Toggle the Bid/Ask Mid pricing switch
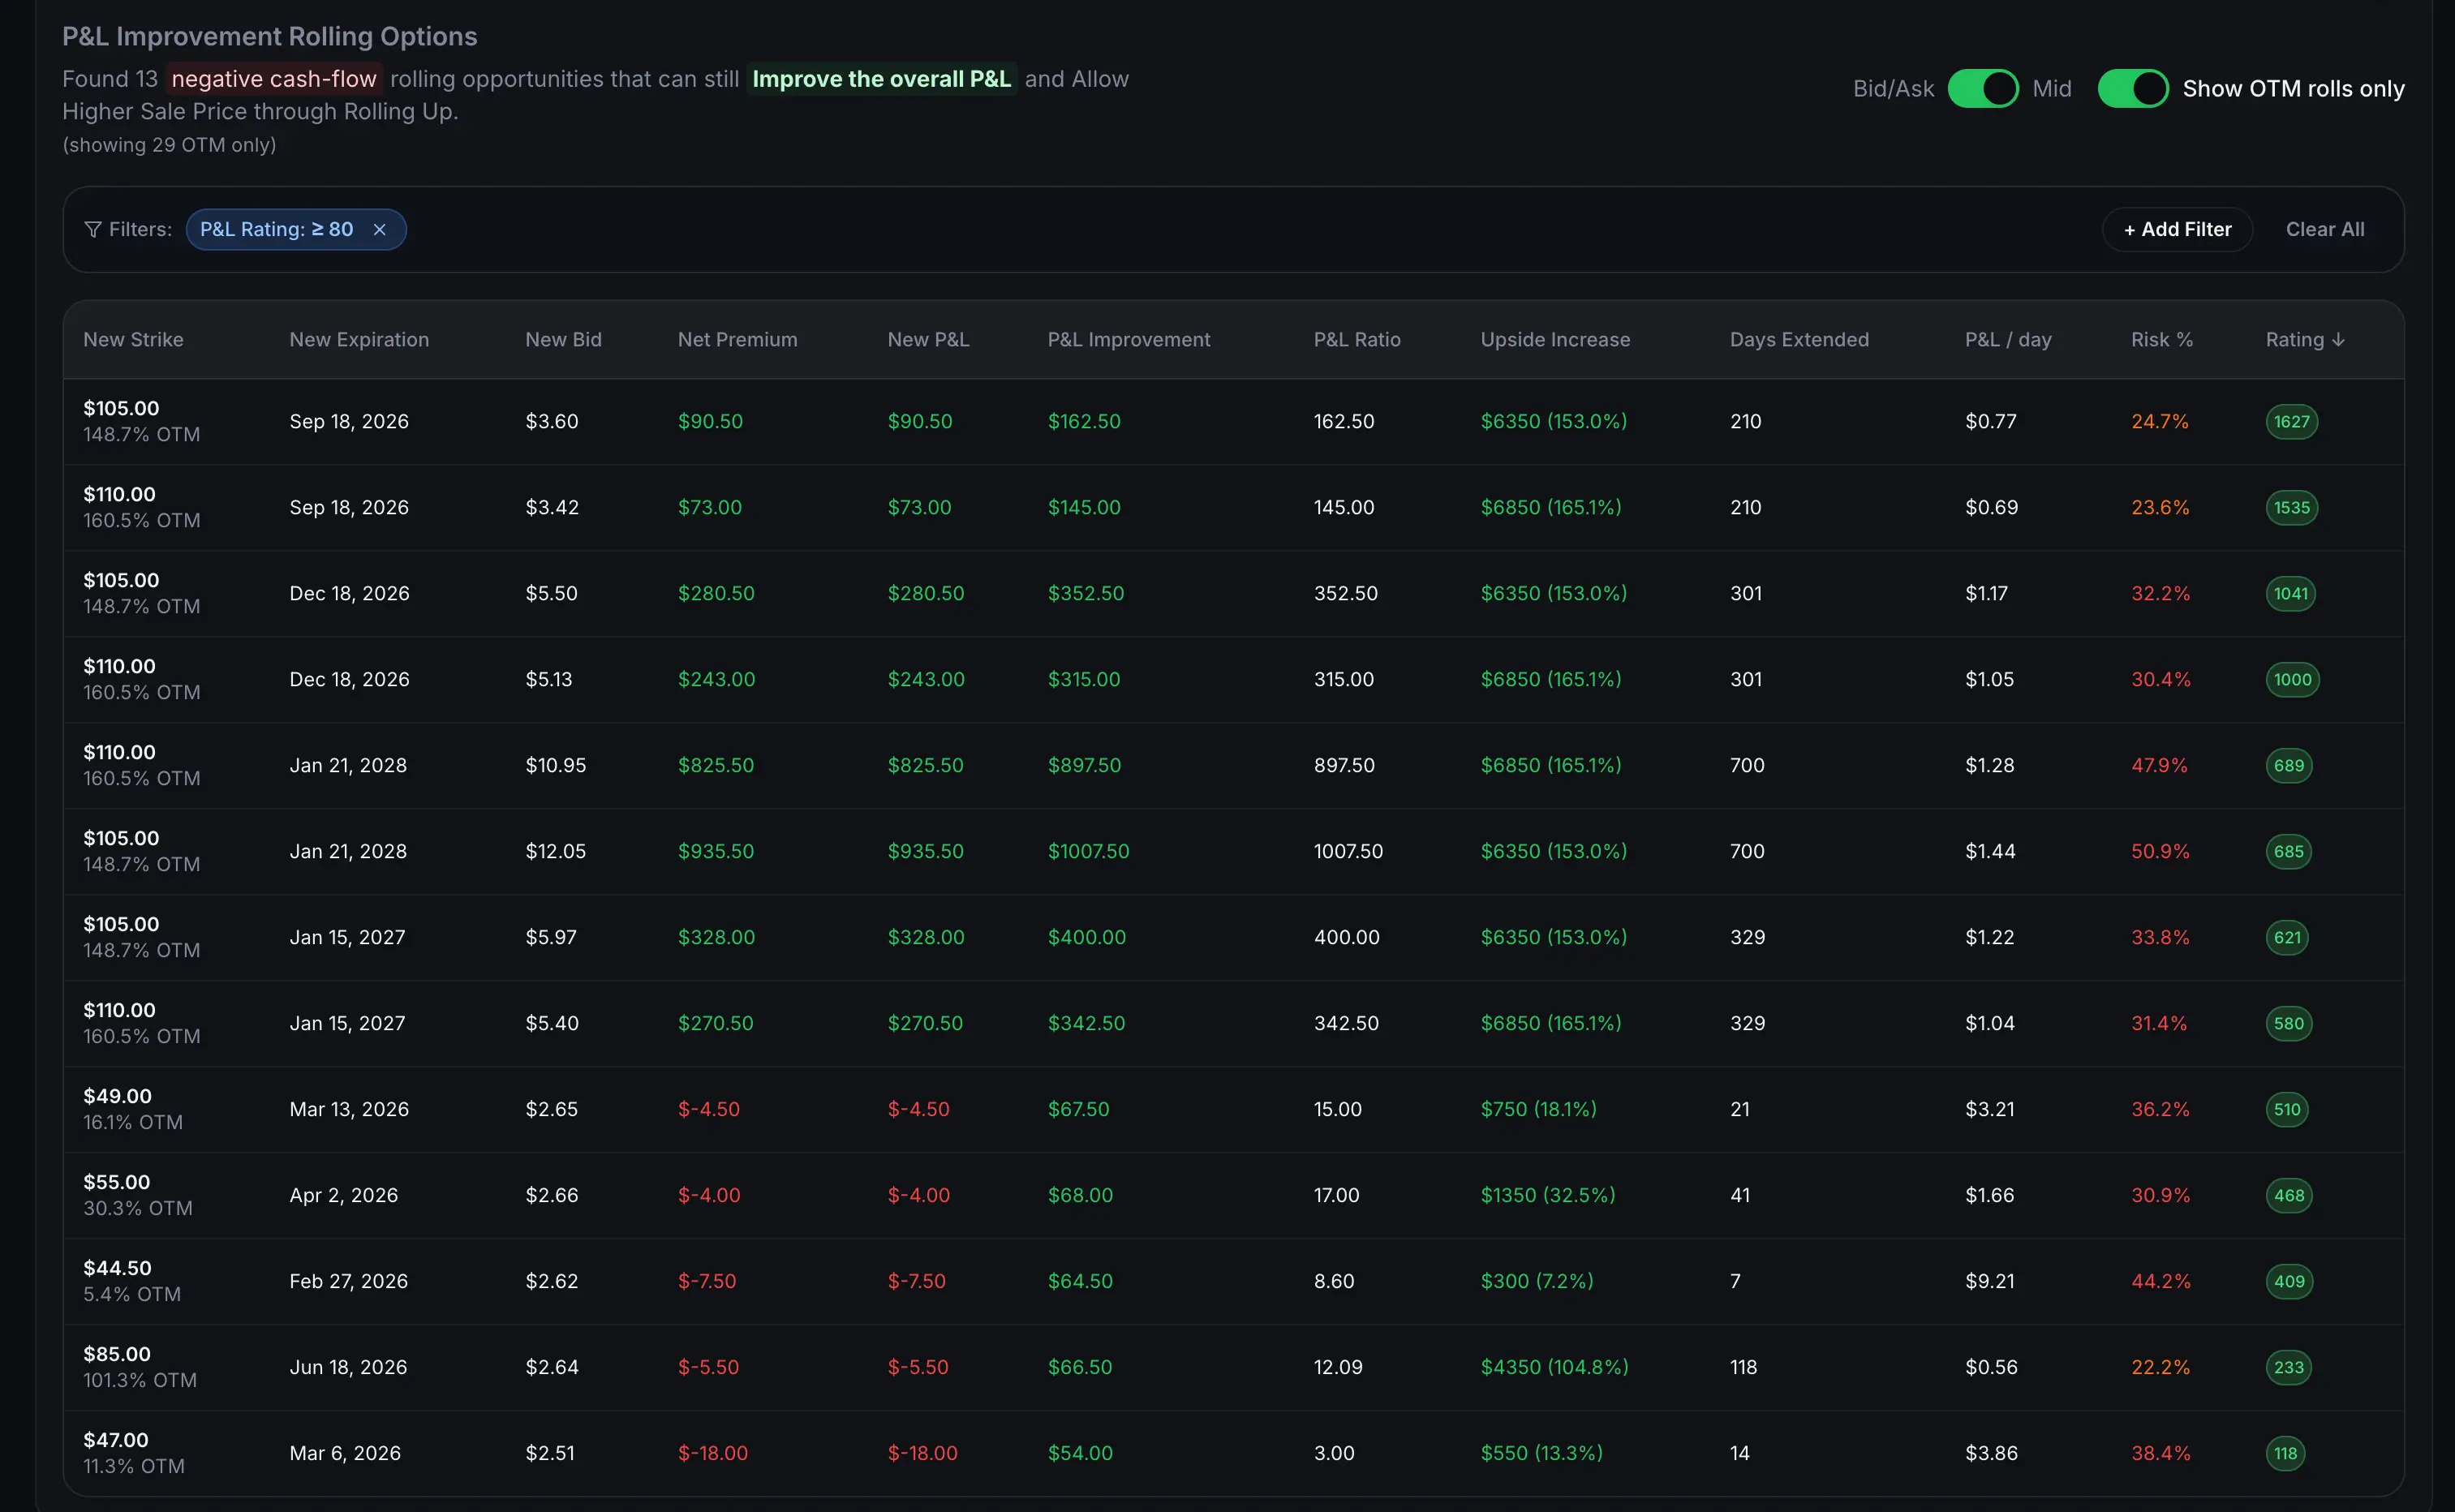 coord(1983,88)
